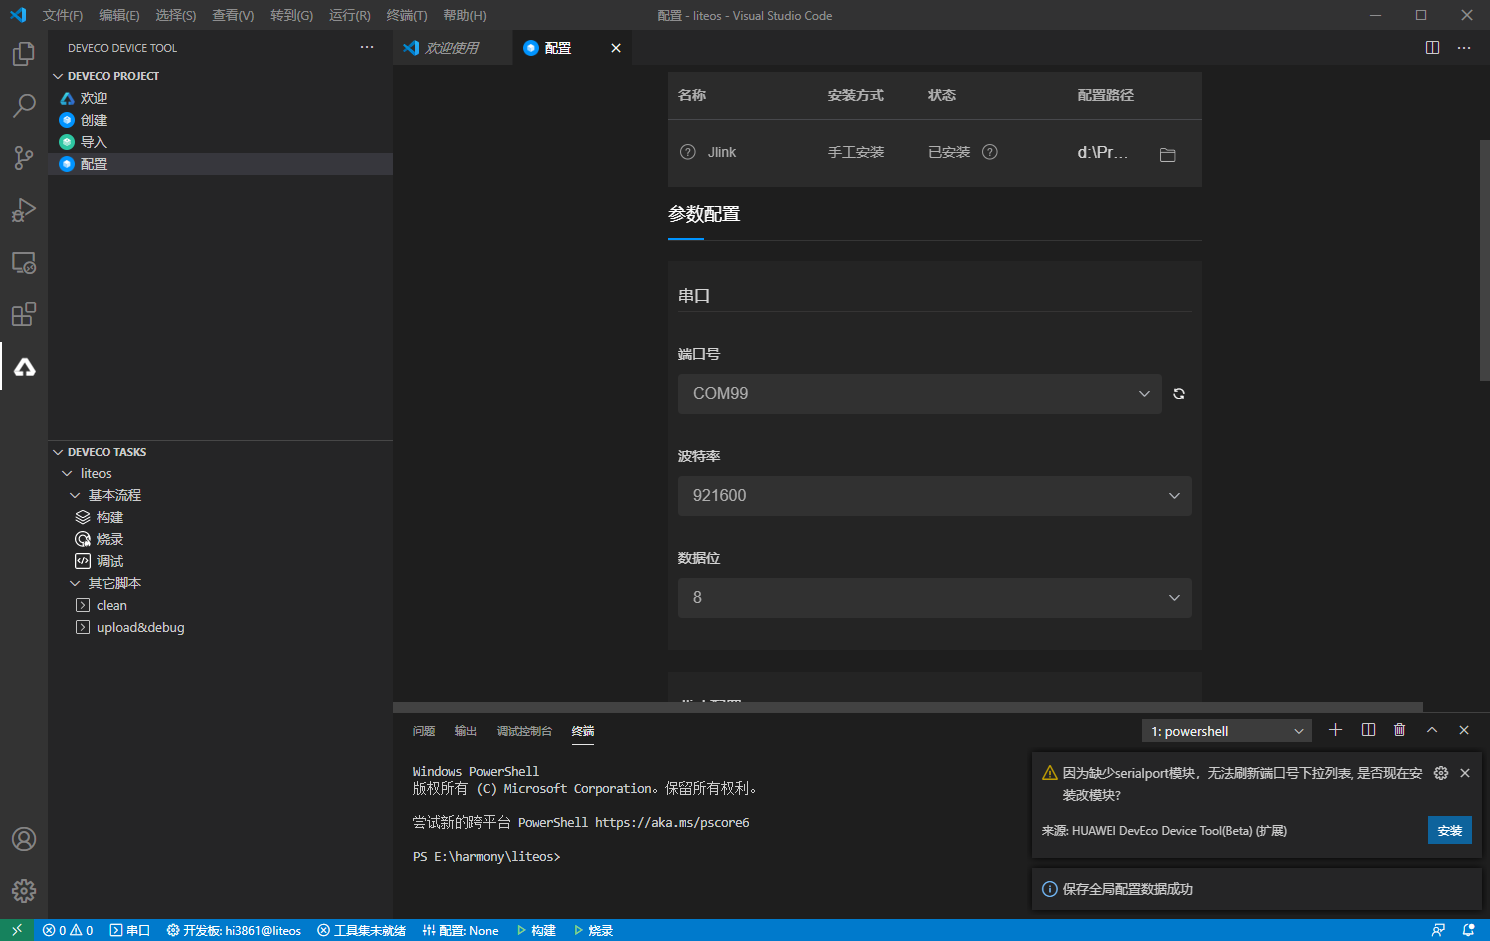This screenshot has width=1490, height=941.
Task: Open the 查看(V) menu
Action: 233,15
